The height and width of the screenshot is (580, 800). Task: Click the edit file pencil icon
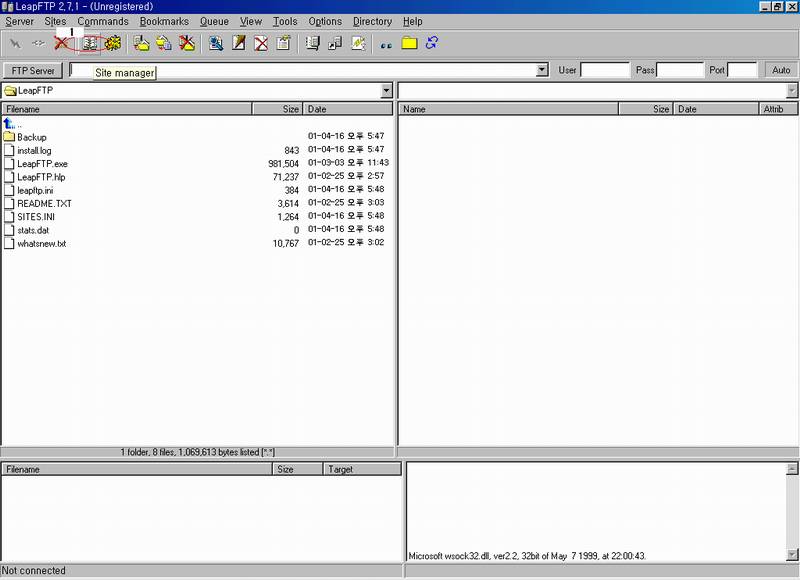[x=239, y=43]
